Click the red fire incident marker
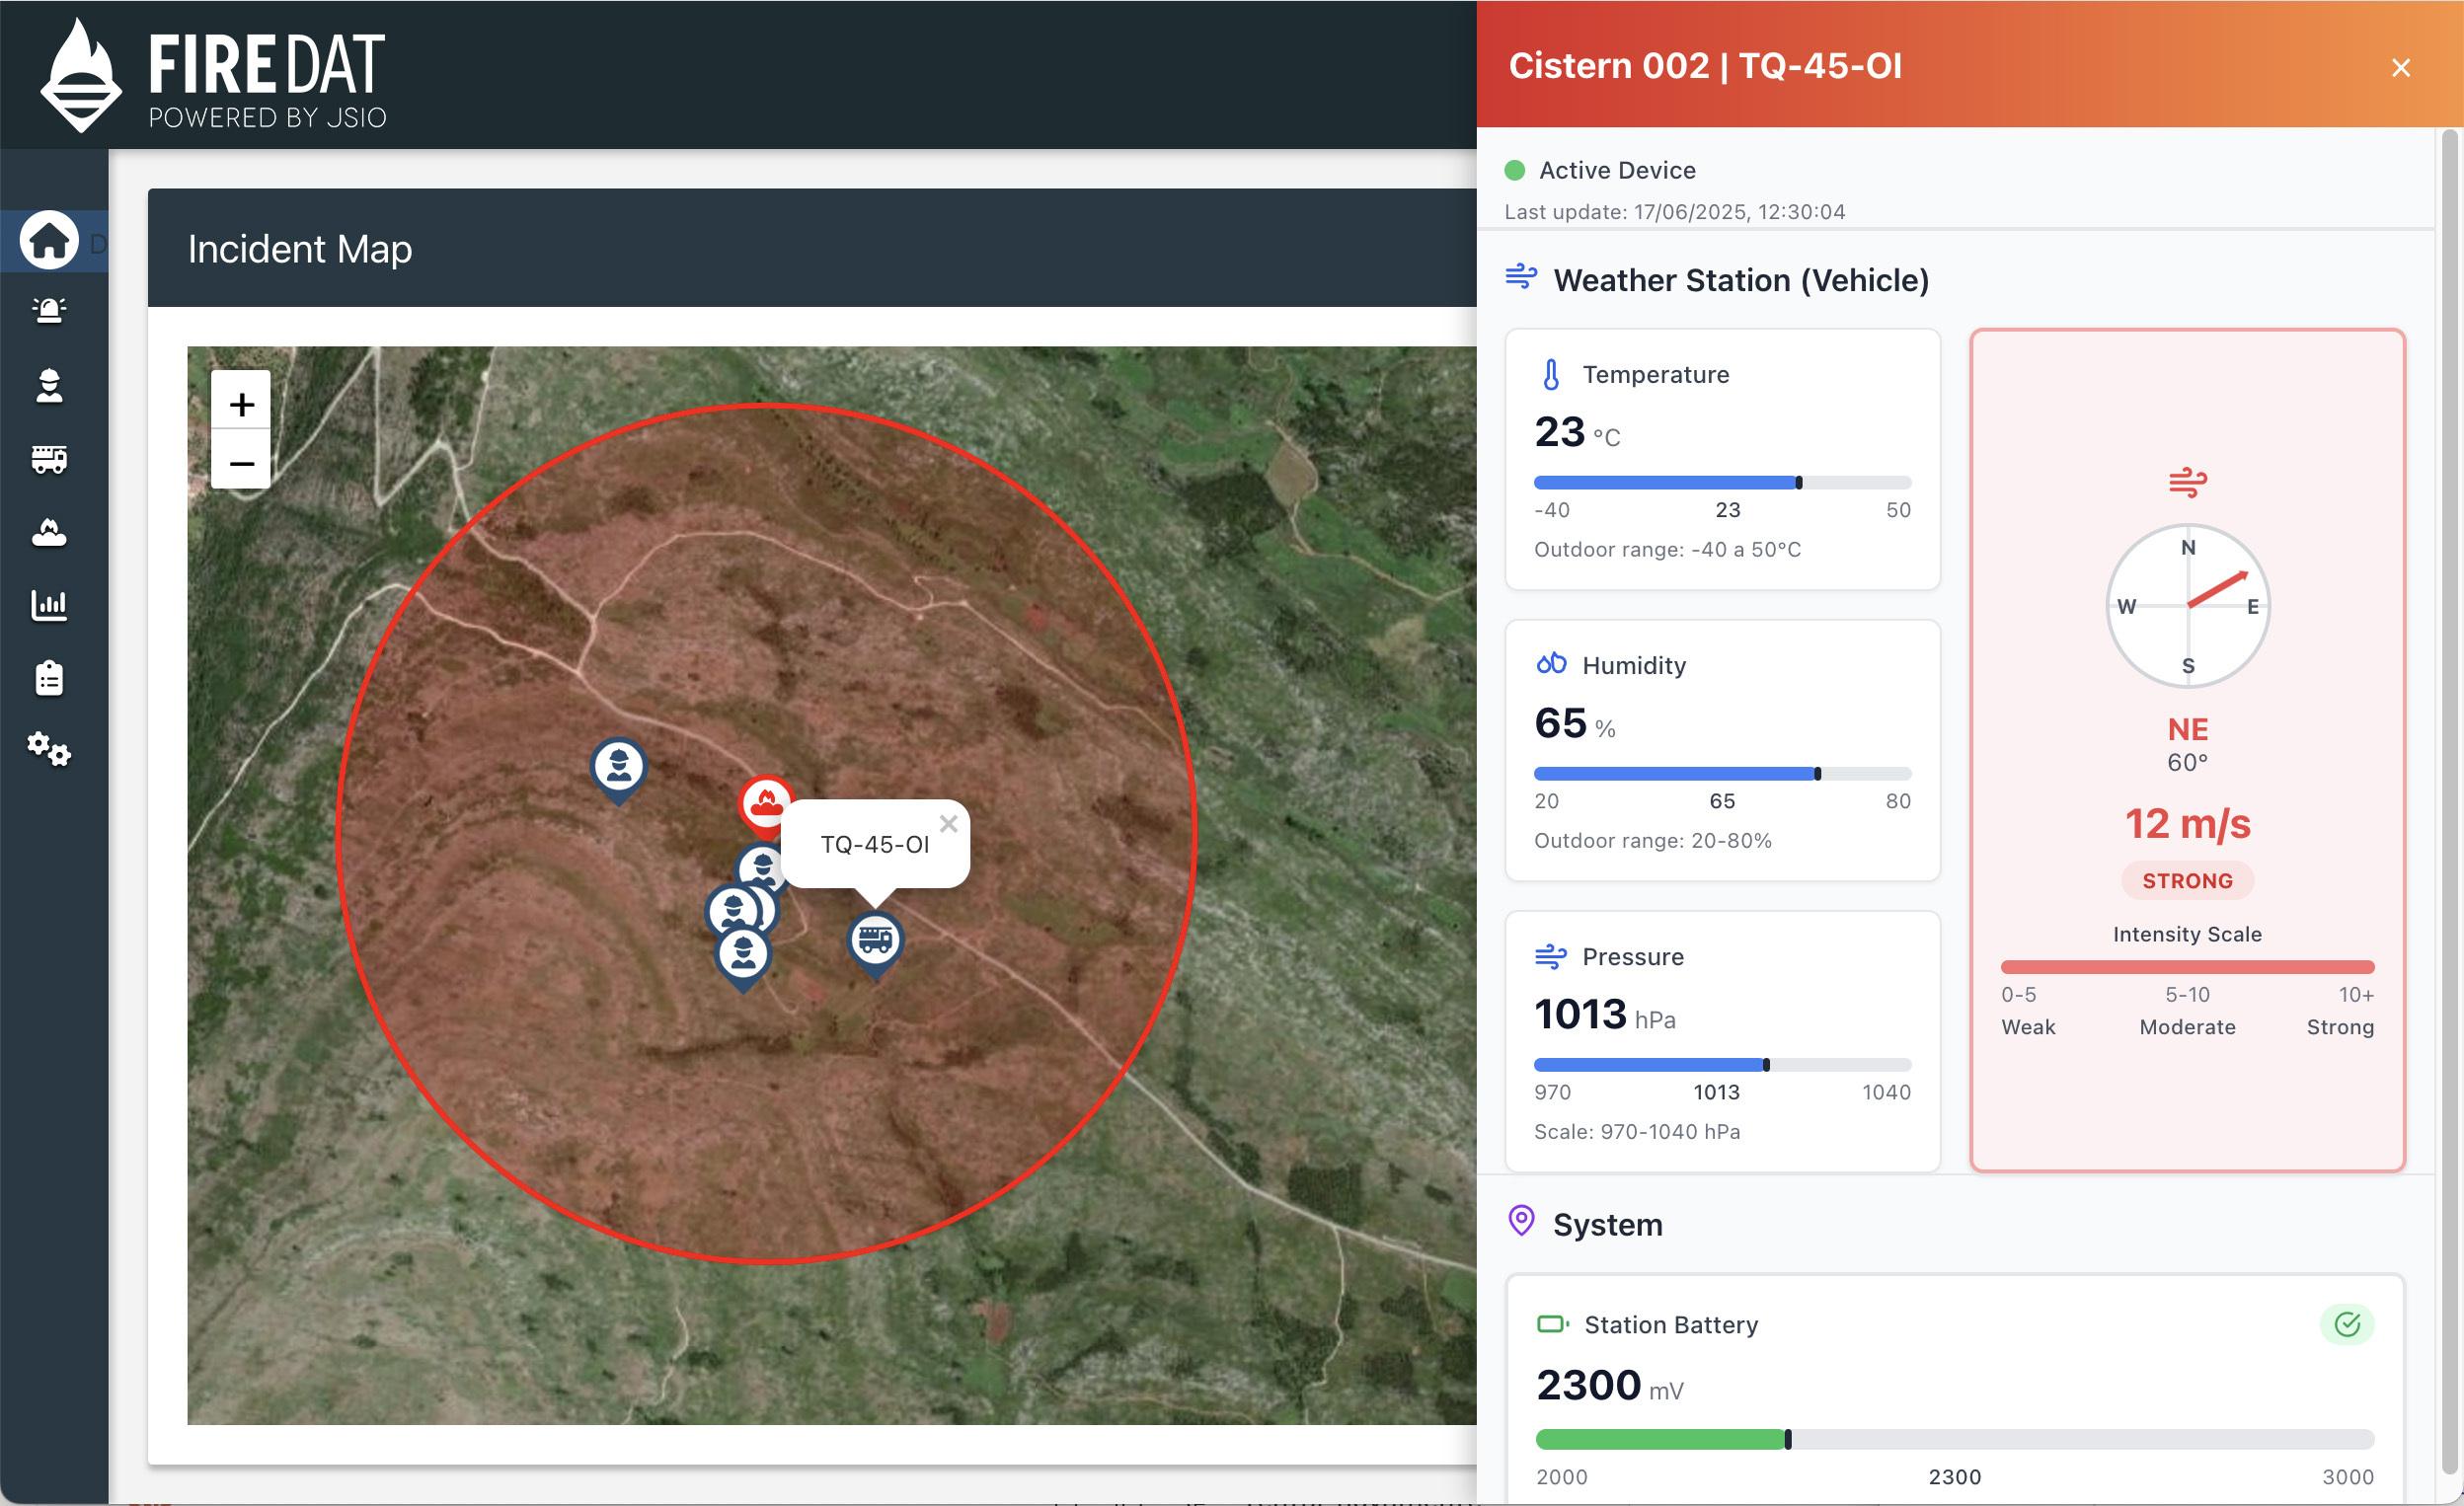This screenshot has height=1506, width=2464. click(766, 801)
